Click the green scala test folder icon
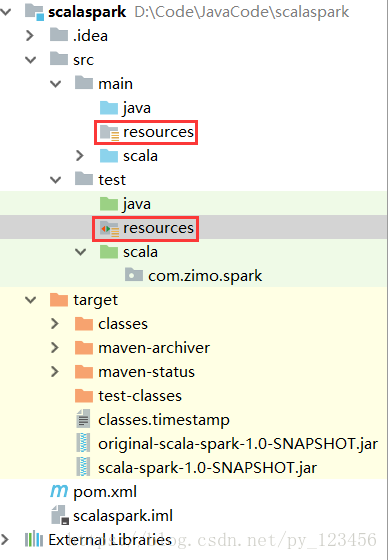Screen dimensions: 388x560 point(109,251)
